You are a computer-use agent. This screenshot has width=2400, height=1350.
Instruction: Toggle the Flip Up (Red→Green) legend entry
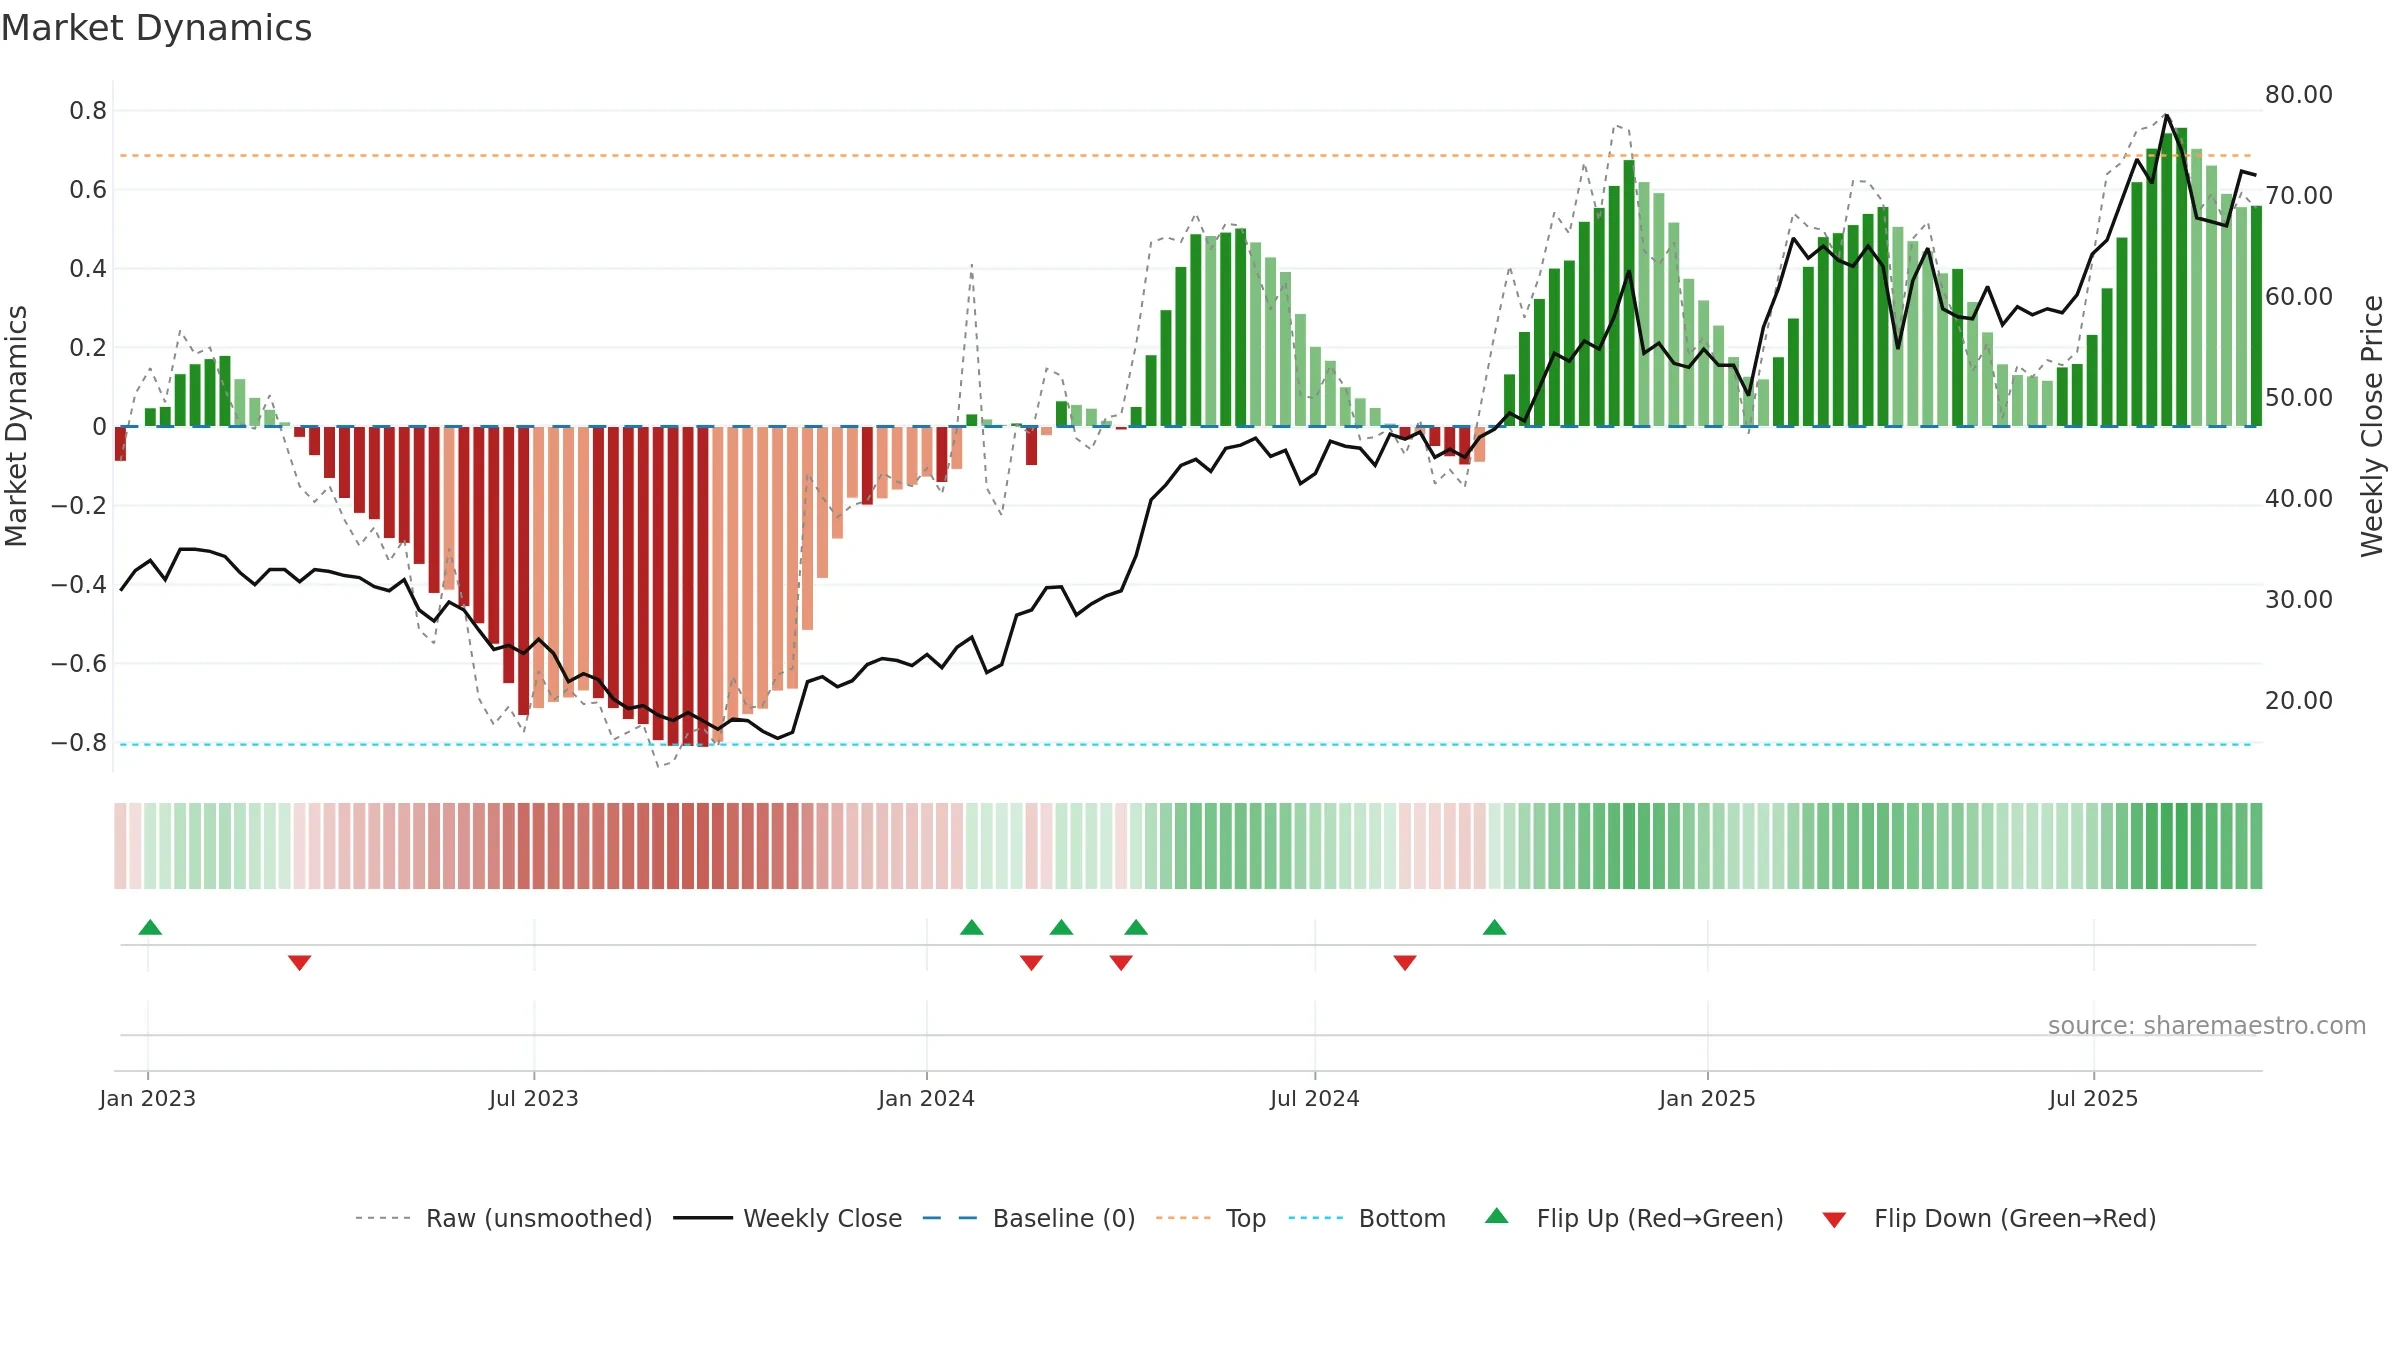click(x=1634, y=1218)
